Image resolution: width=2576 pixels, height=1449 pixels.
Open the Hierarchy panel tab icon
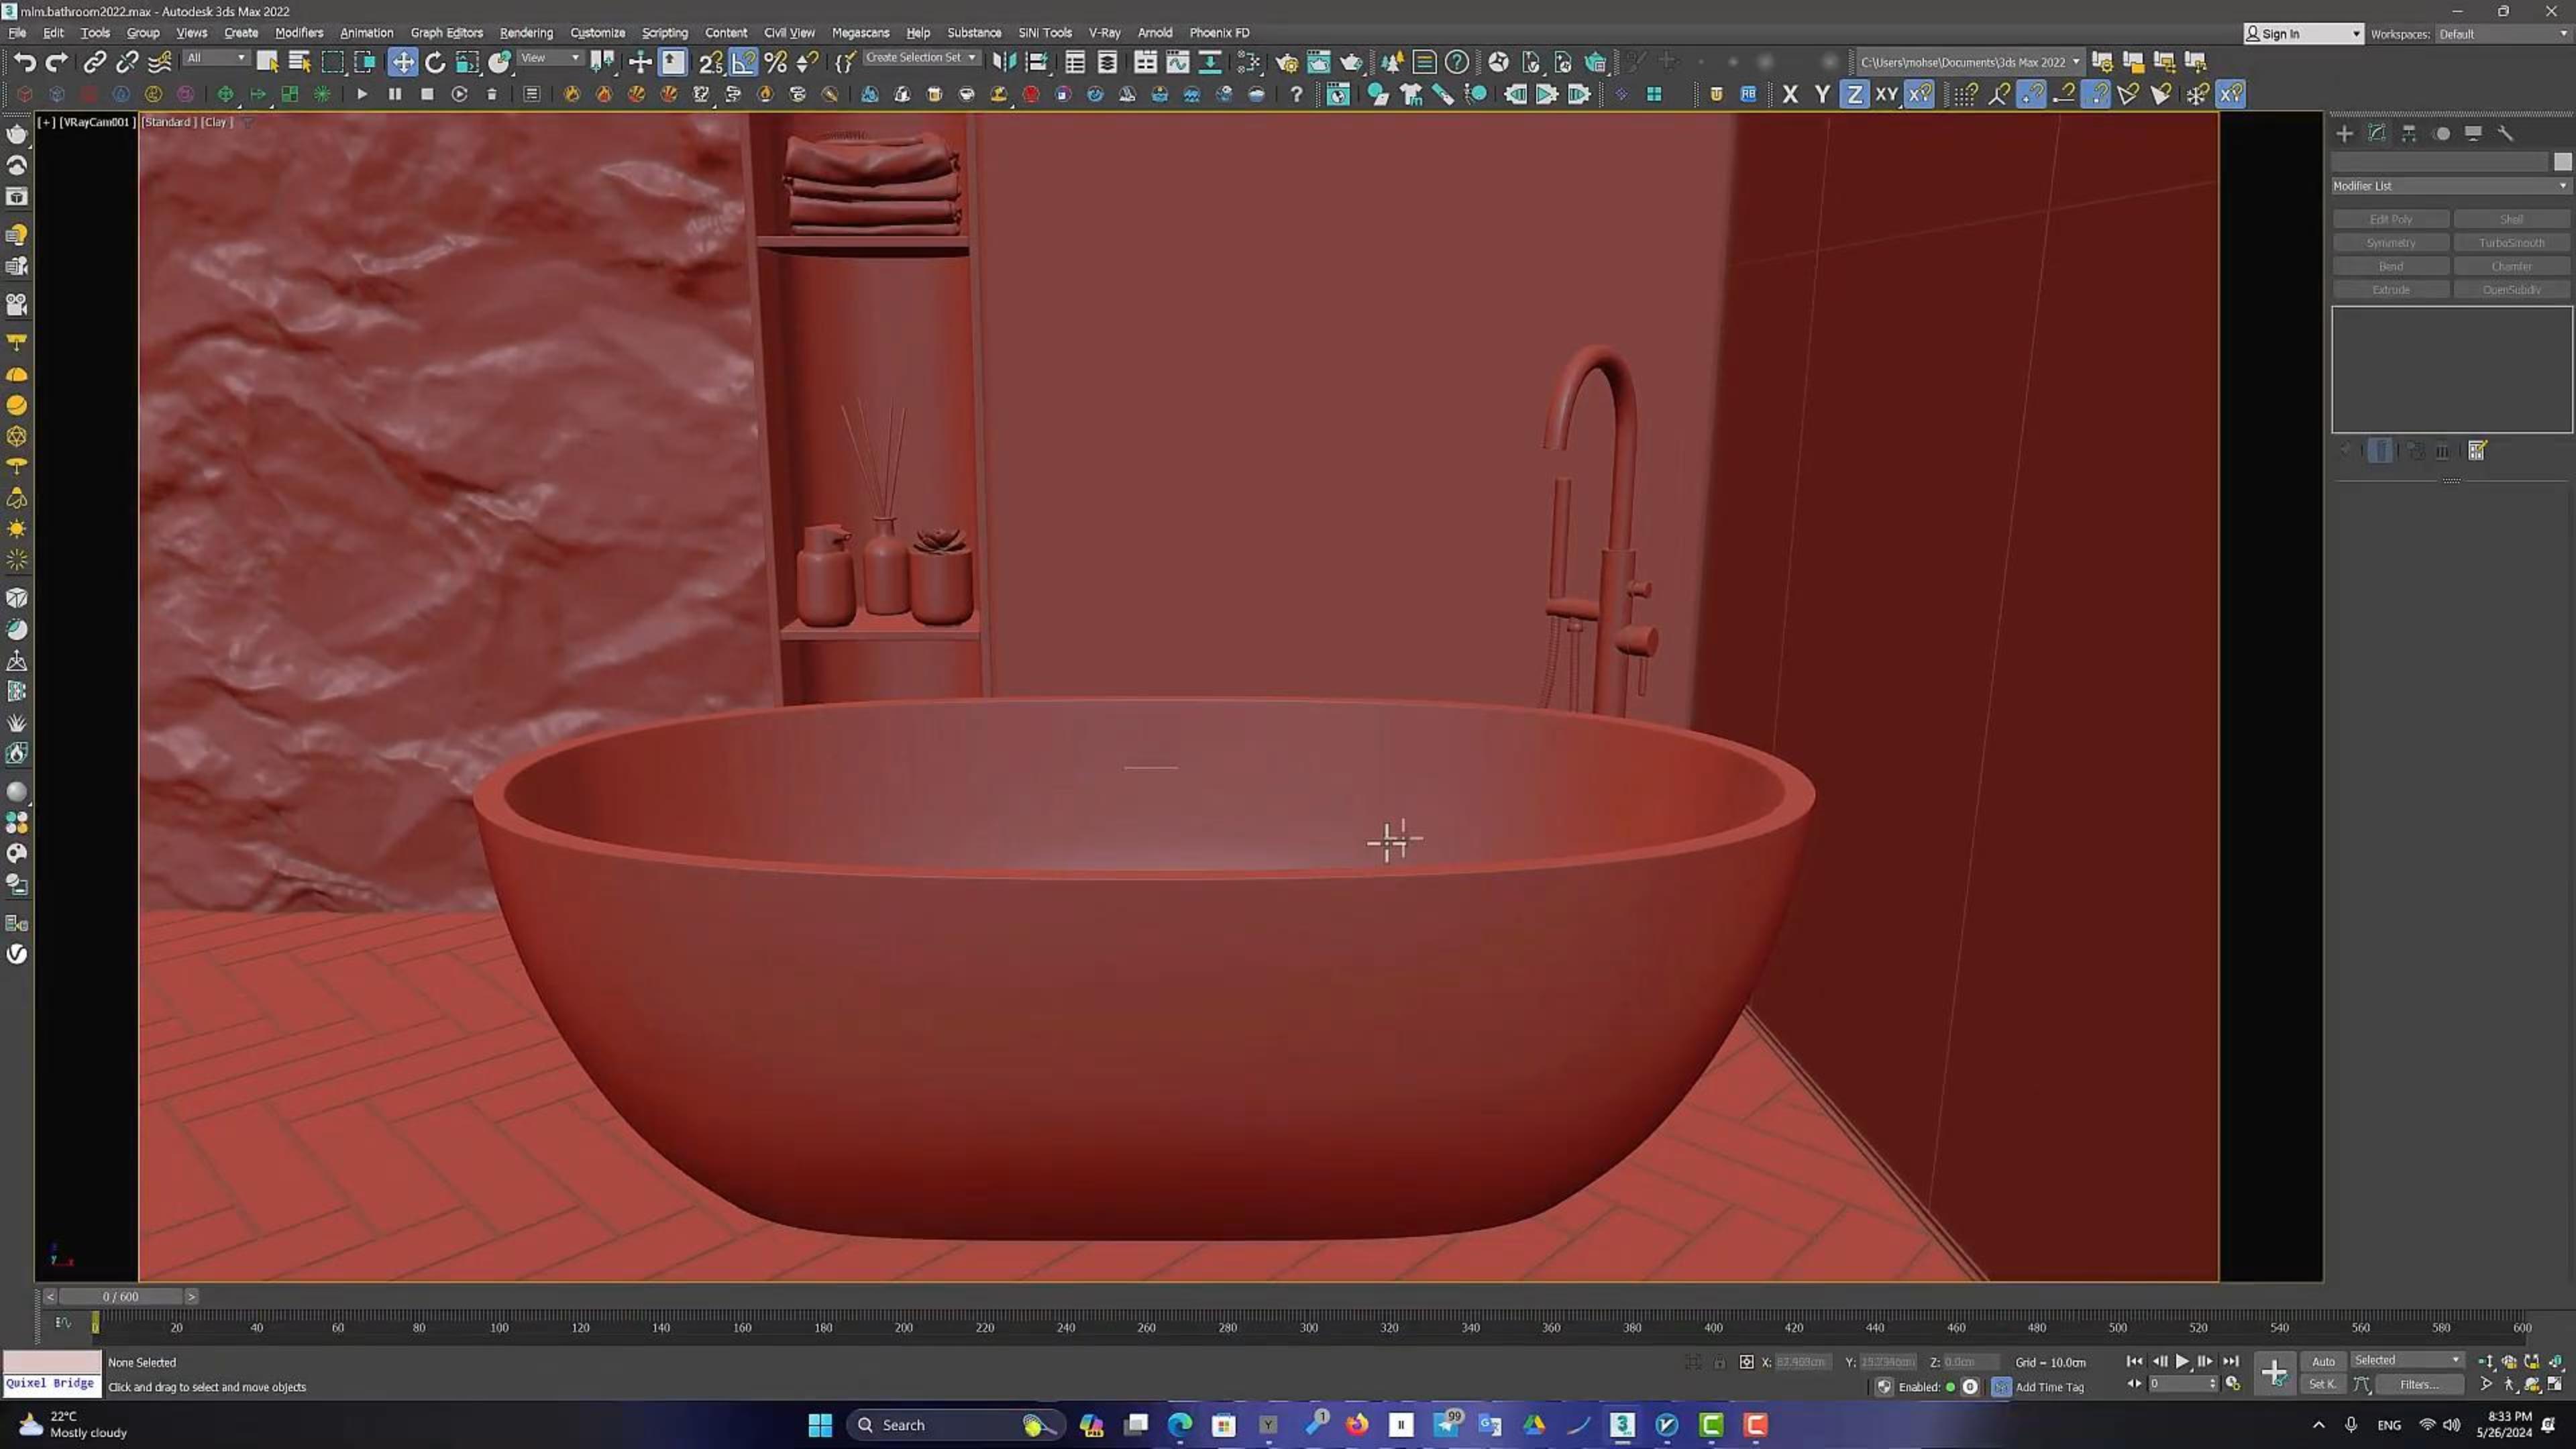(x=2409, y=133)
